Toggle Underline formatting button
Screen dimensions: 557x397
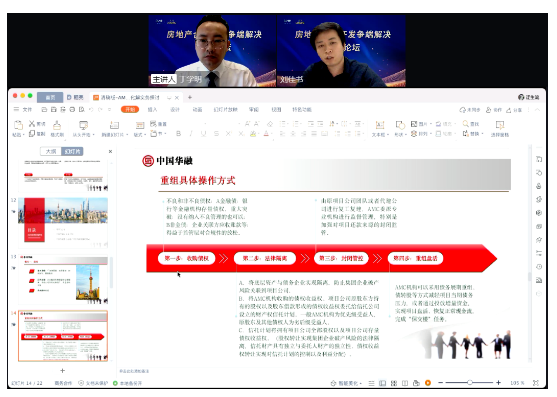click(x=203, y=134)
